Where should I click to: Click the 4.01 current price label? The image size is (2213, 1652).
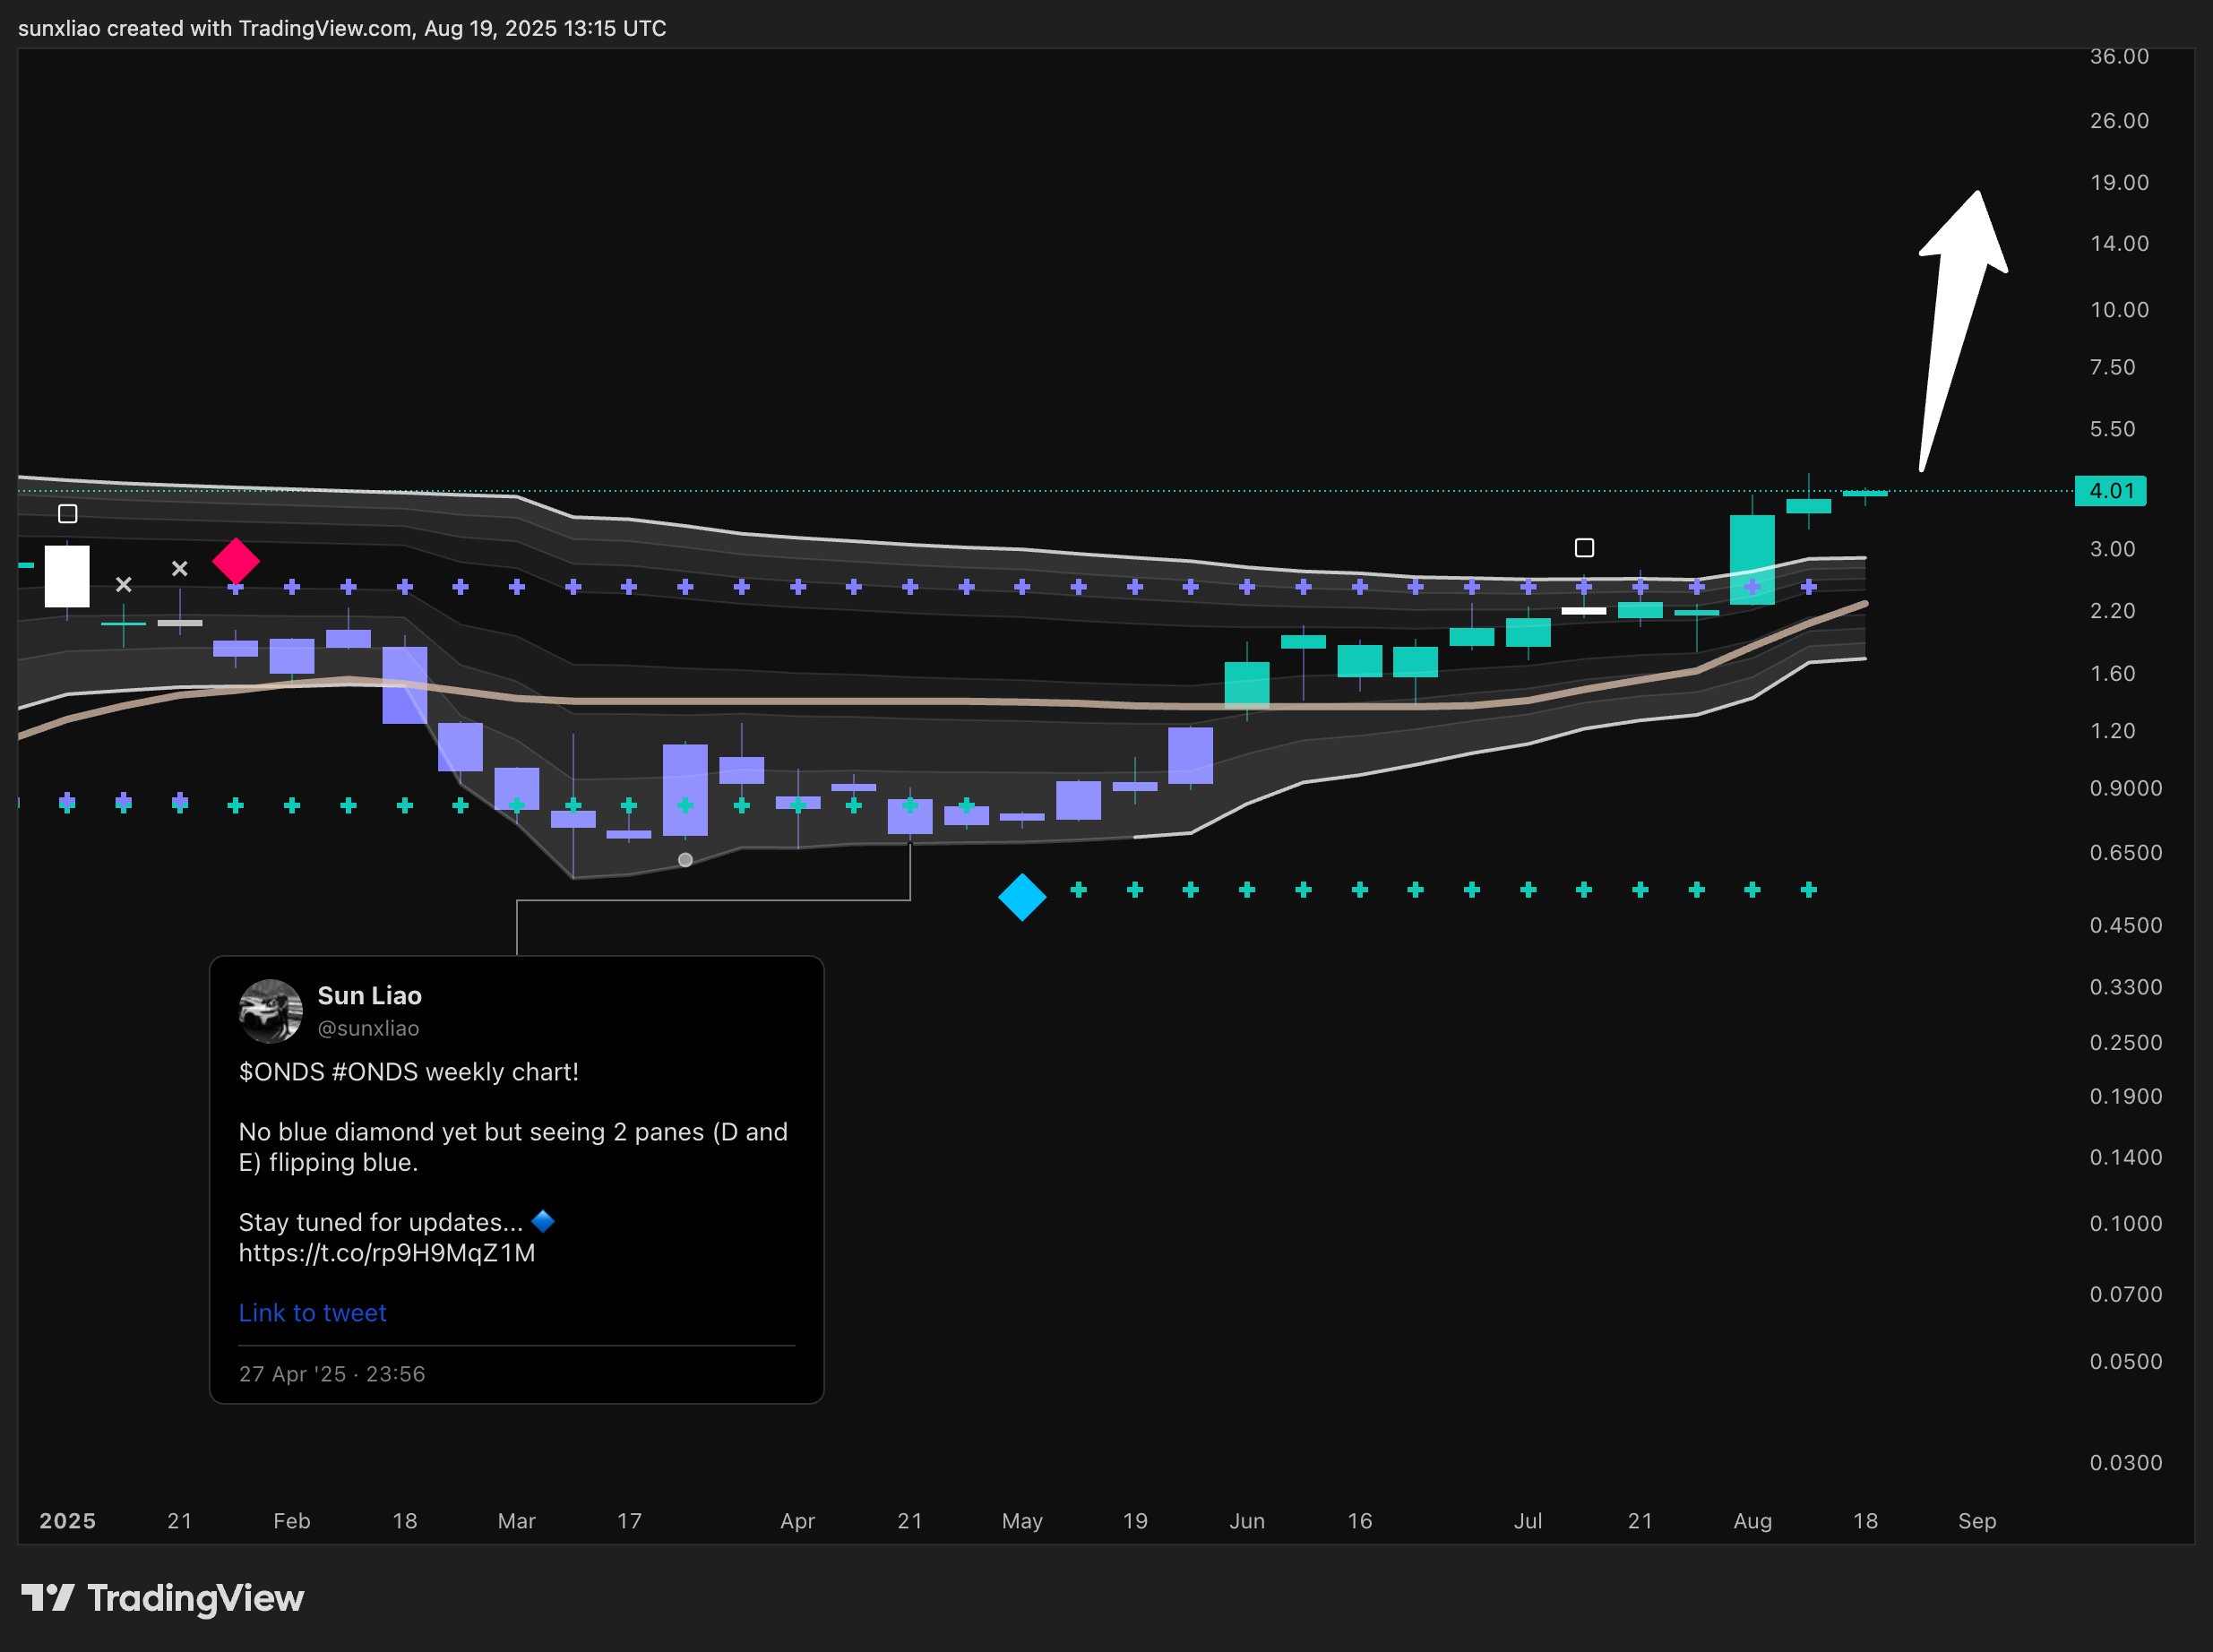pos(2110,491)
